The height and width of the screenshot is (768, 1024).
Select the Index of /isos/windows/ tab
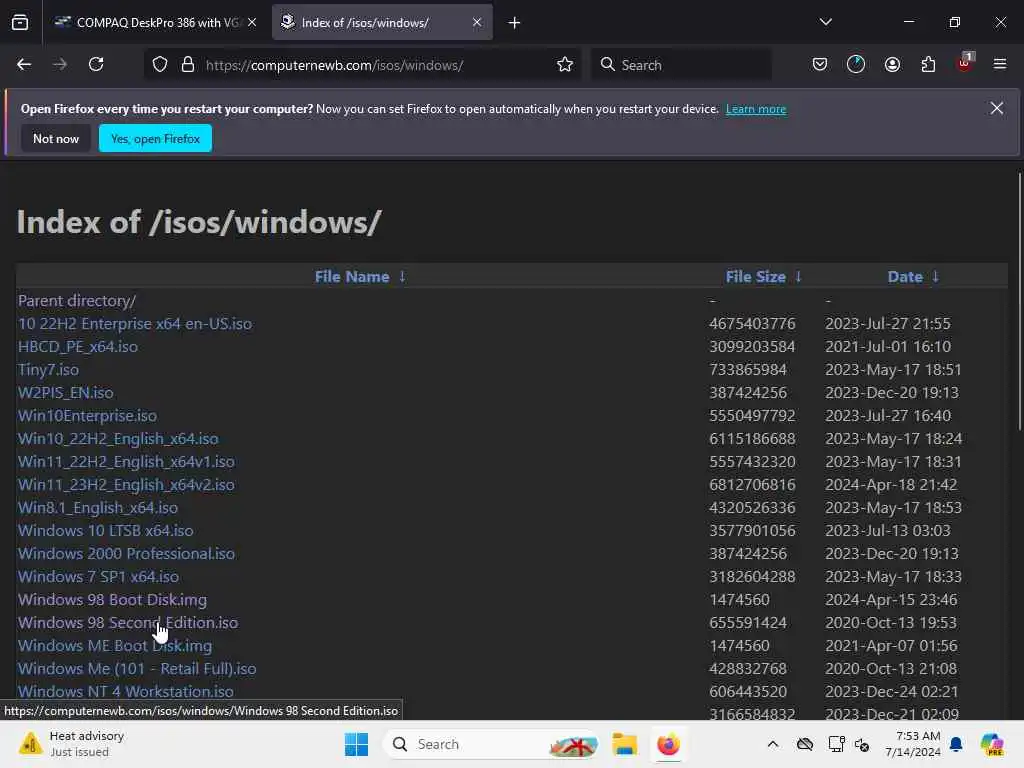(x=382, y=23)
